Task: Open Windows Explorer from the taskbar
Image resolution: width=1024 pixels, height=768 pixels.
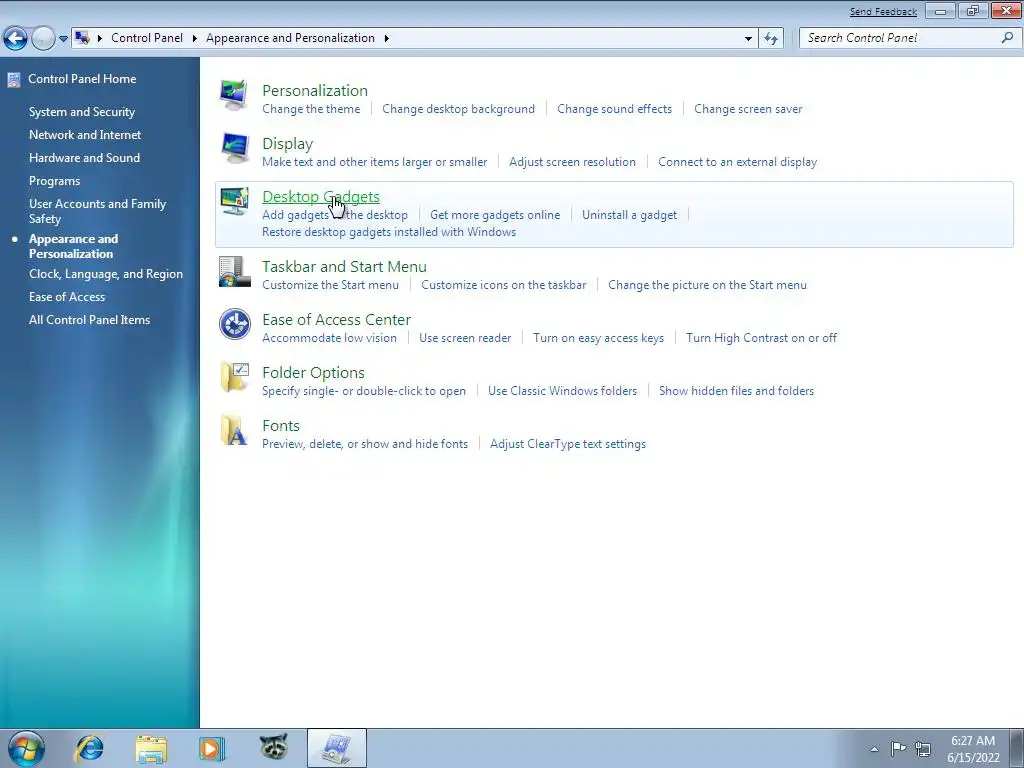Action: pyautogui.click(x=151, y=748)
